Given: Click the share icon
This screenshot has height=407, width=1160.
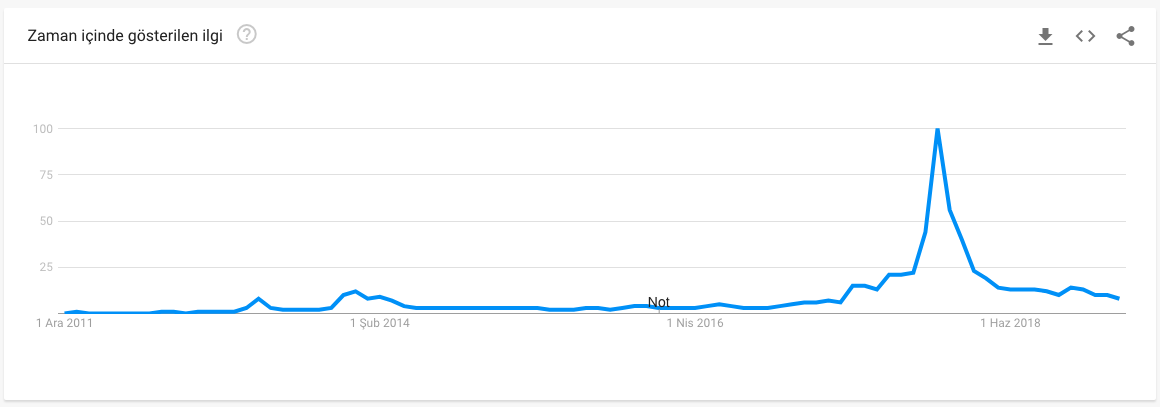Looking at the screenshot, I should click(x=1125, y=36).
